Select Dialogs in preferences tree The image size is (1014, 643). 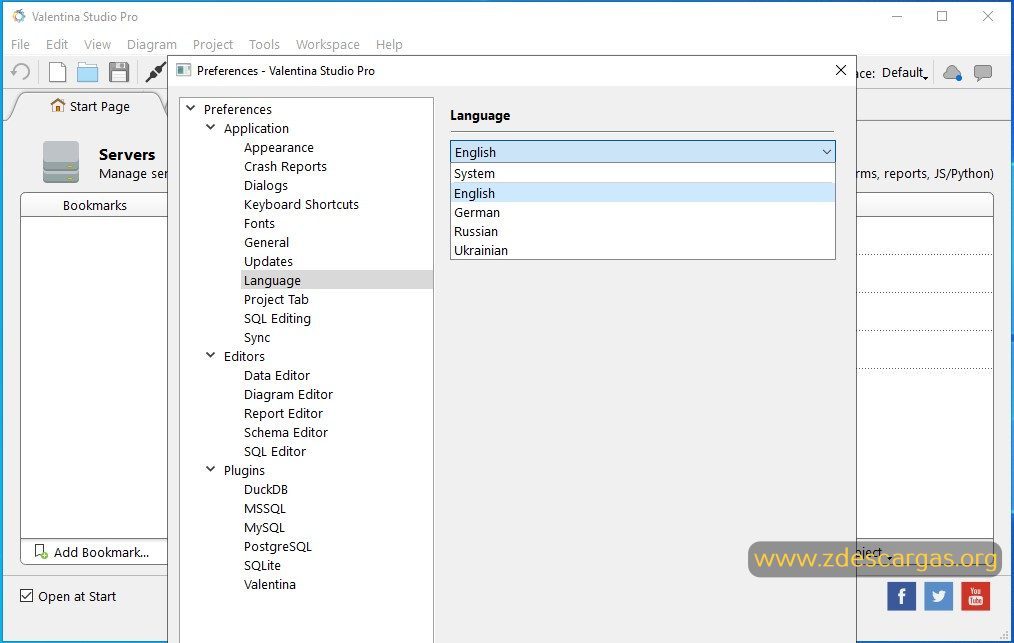click(x=266, y=185)
